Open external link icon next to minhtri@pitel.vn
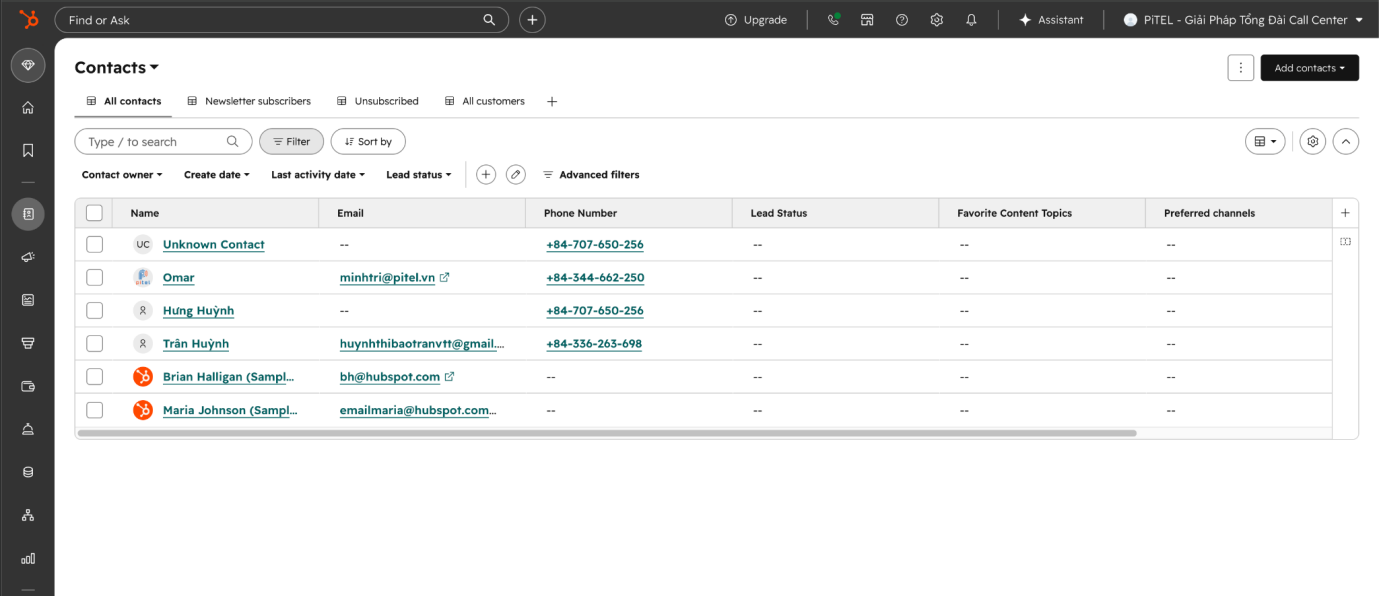Screen dimensions: 1379x596 coord(445,277)
